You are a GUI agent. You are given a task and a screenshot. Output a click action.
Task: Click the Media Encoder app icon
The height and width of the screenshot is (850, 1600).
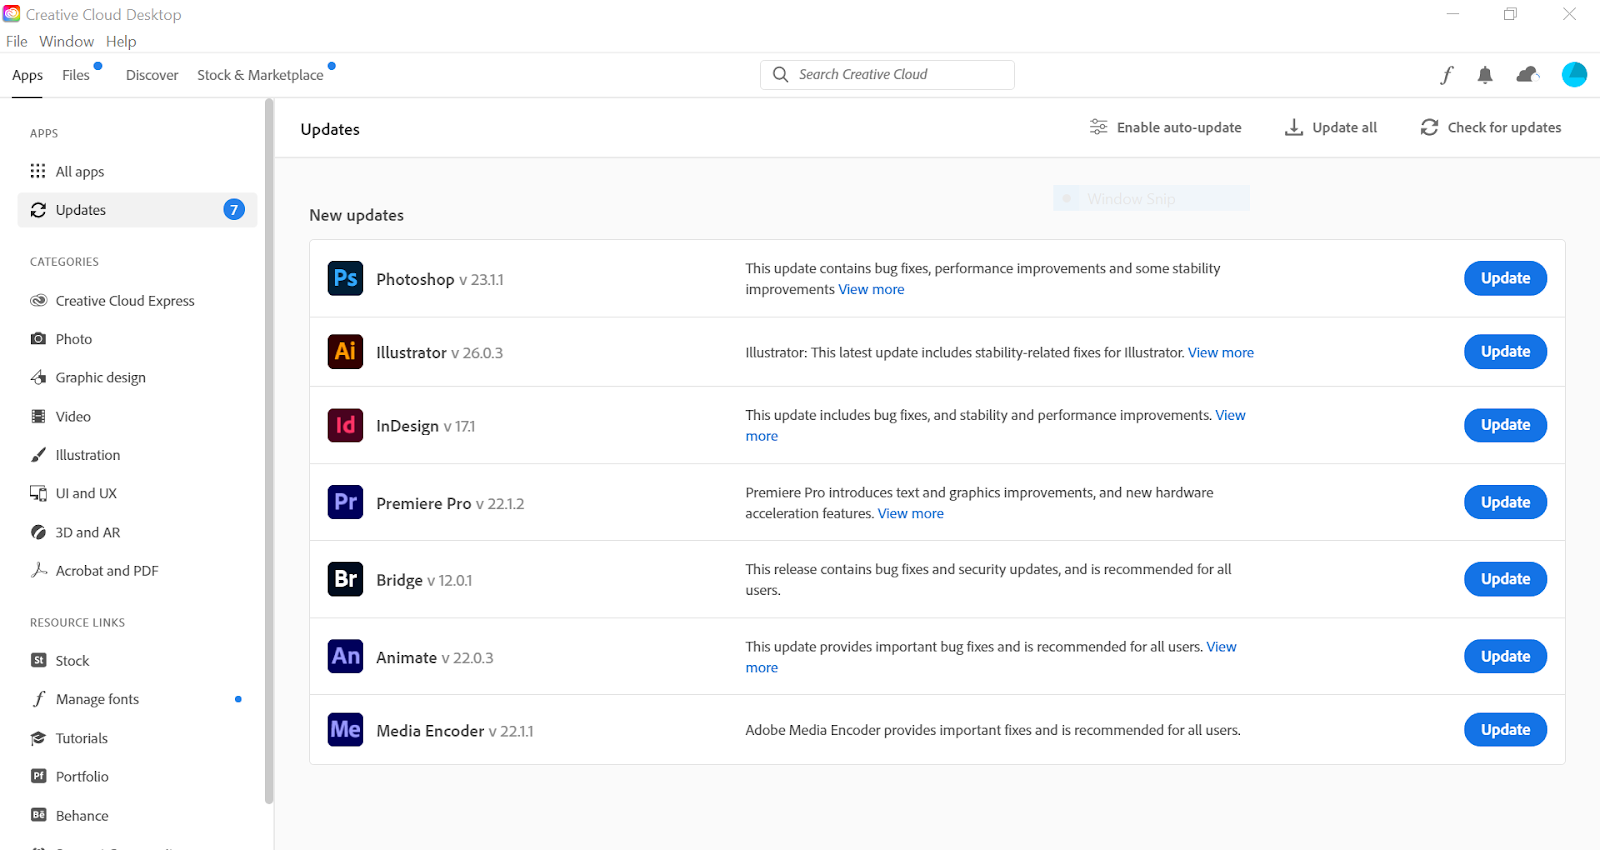(x=345, y=729)
